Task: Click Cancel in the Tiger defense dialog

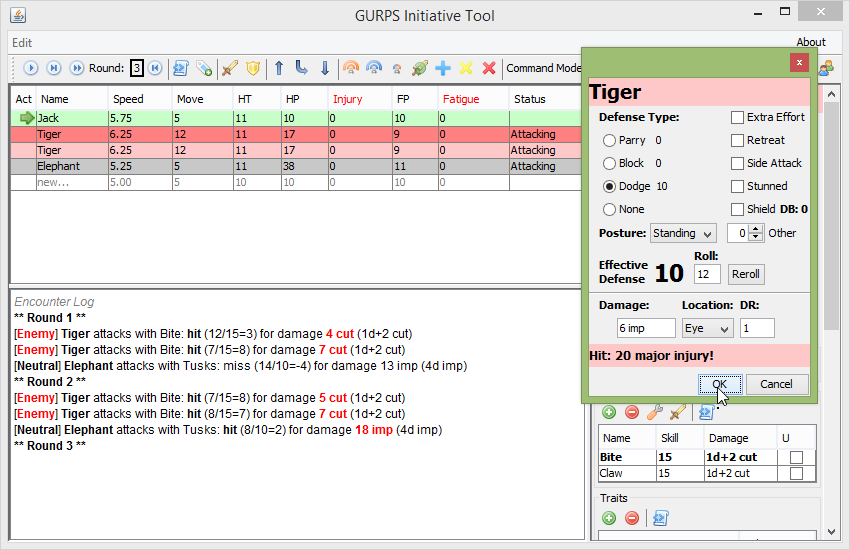Action: [x=776, y=384]
